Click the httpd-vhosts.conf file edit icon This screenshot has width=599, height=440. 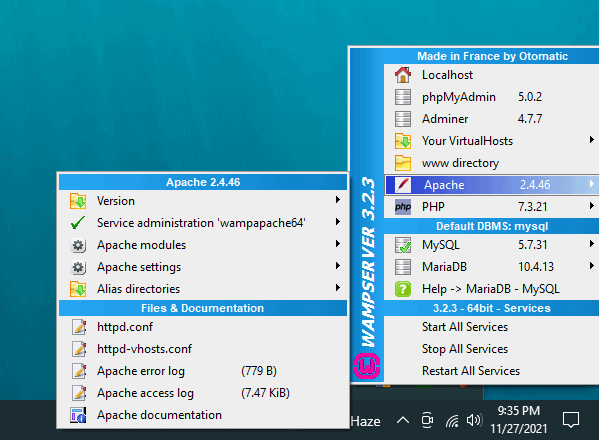point(79,349)
